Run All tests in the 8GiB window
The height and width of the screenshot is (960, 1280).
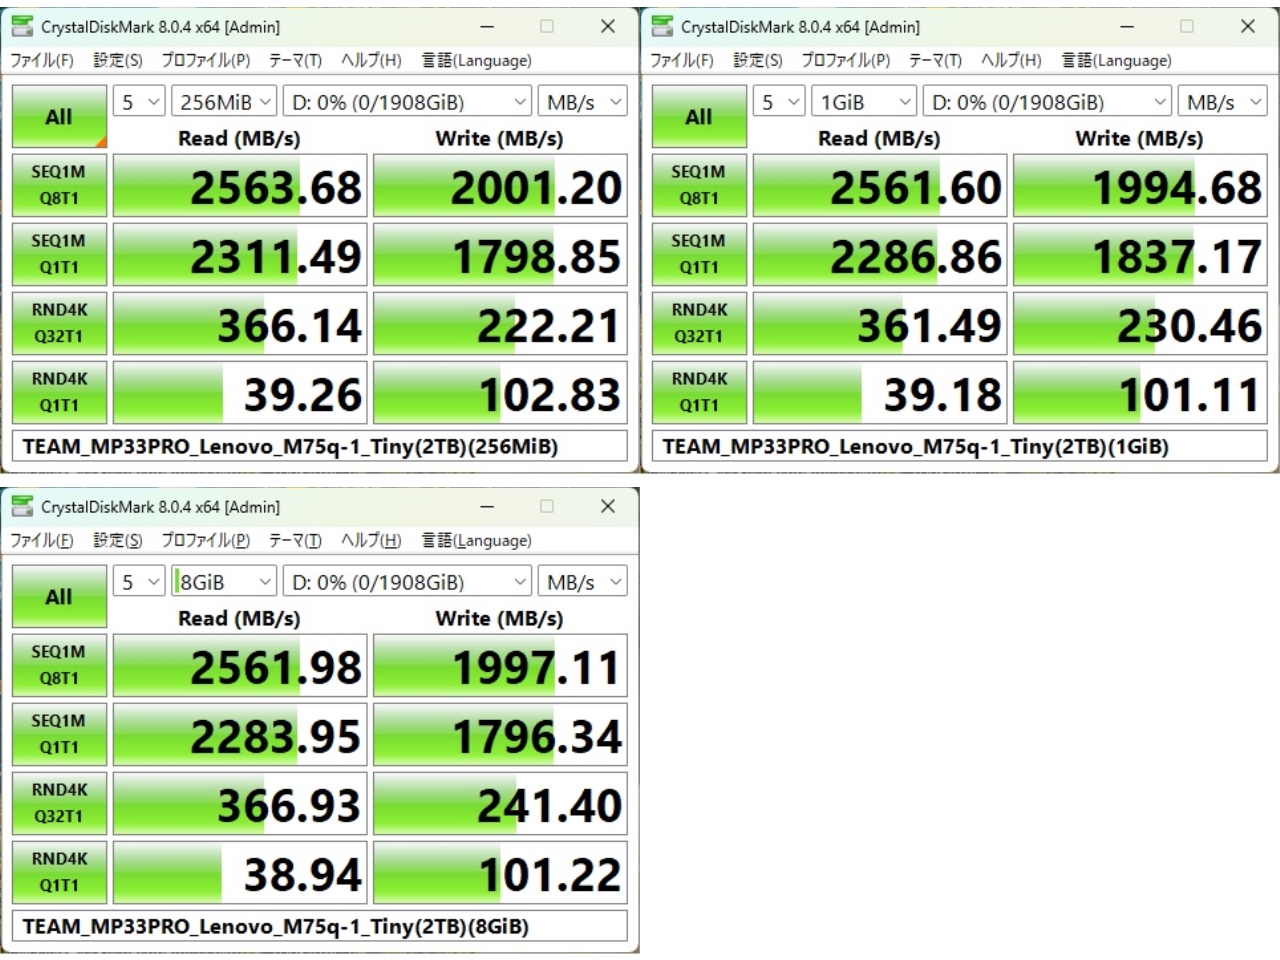59,597
